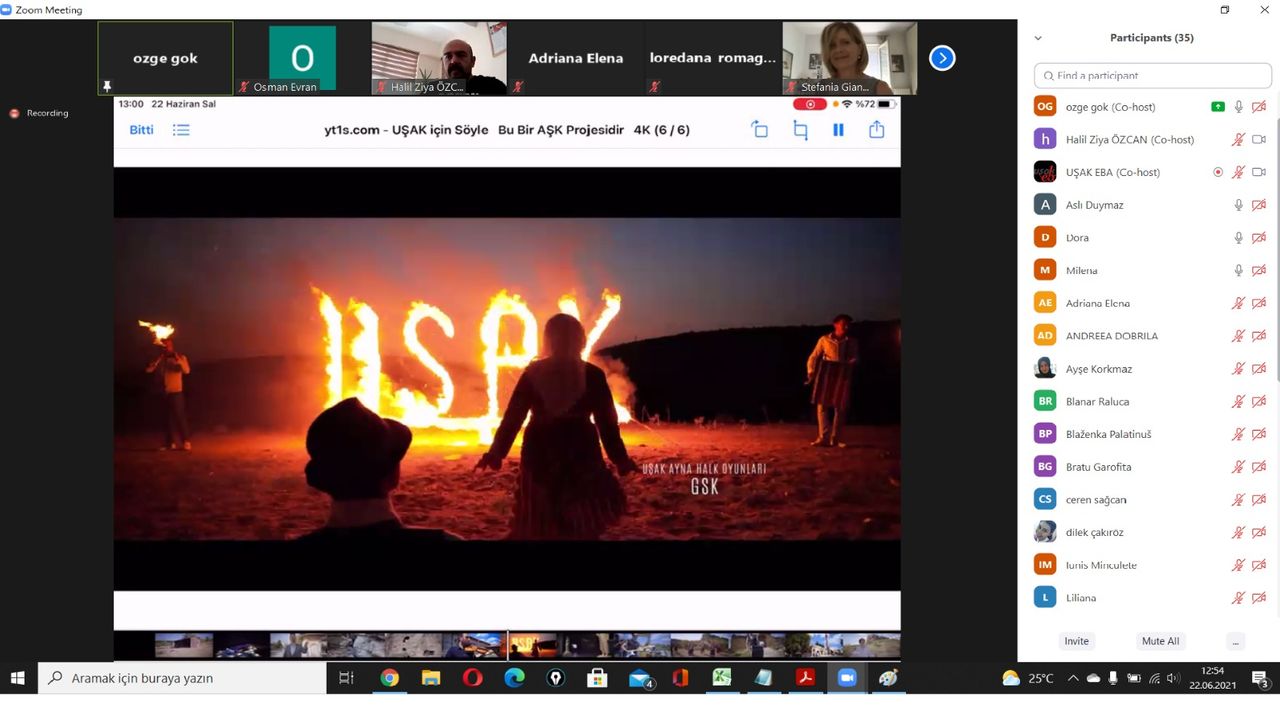The width and height of the screenshot is (1280, 720).
Task: Open Task View from the taskbar
Action: coord(346,678)
